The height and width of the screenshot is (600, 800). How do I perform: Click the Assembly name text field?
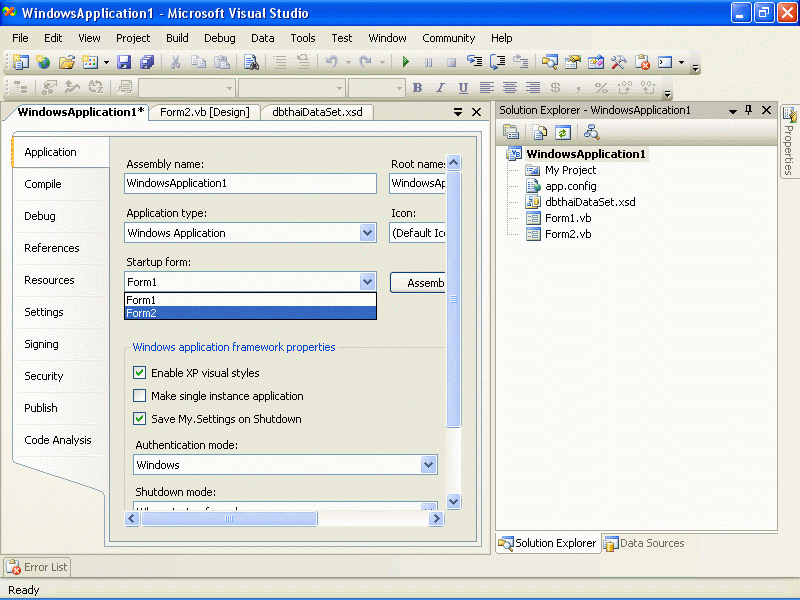click(250, 184)
